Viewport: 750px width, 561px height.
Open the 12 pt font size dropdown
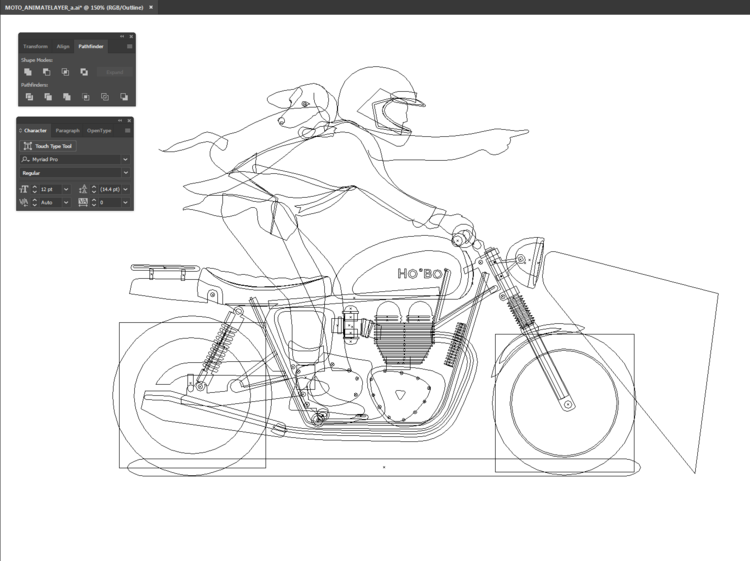[66, 189]
